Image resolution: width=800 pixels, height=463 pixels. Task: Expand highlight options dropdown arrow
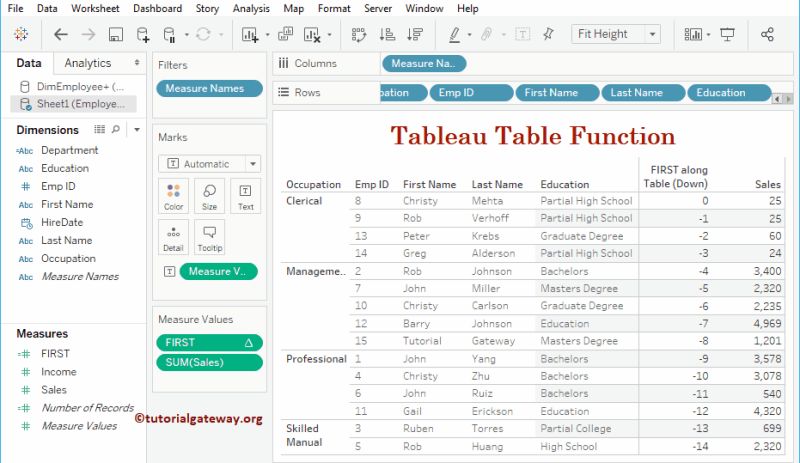coord(469,35)
